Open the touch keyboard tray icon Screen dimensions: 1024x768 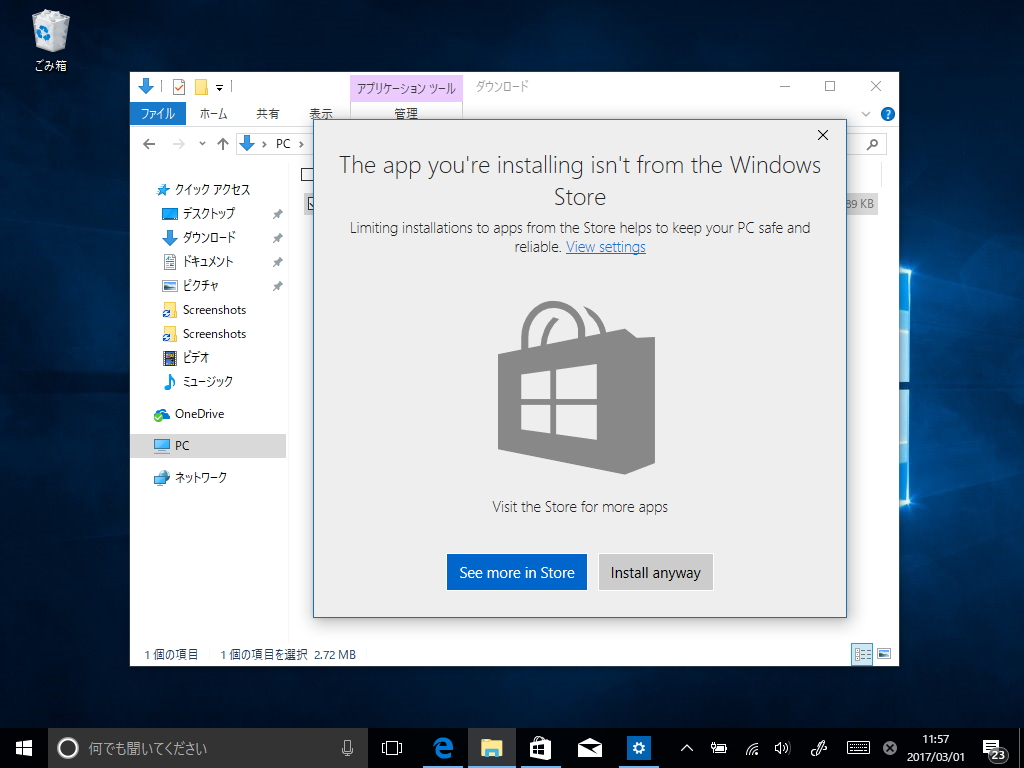click(857, 748)
